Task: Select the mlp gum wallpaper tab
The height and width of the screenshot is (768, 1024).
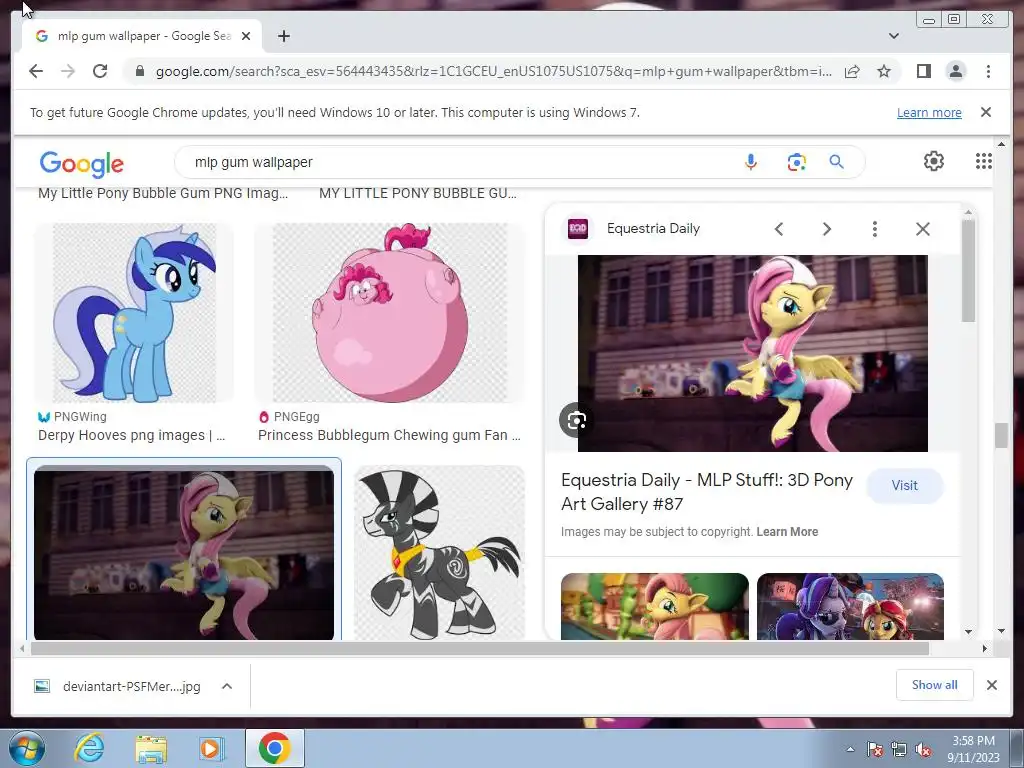Action: 143,36
